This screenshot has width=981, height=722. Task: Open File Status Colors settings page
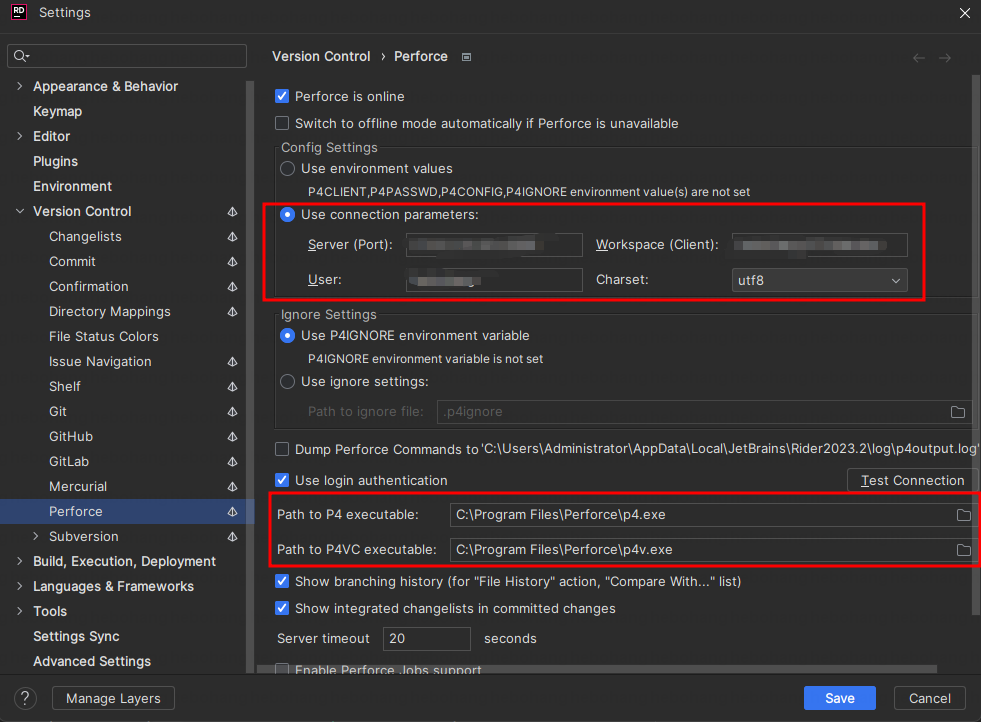click(x=104, y=337)
